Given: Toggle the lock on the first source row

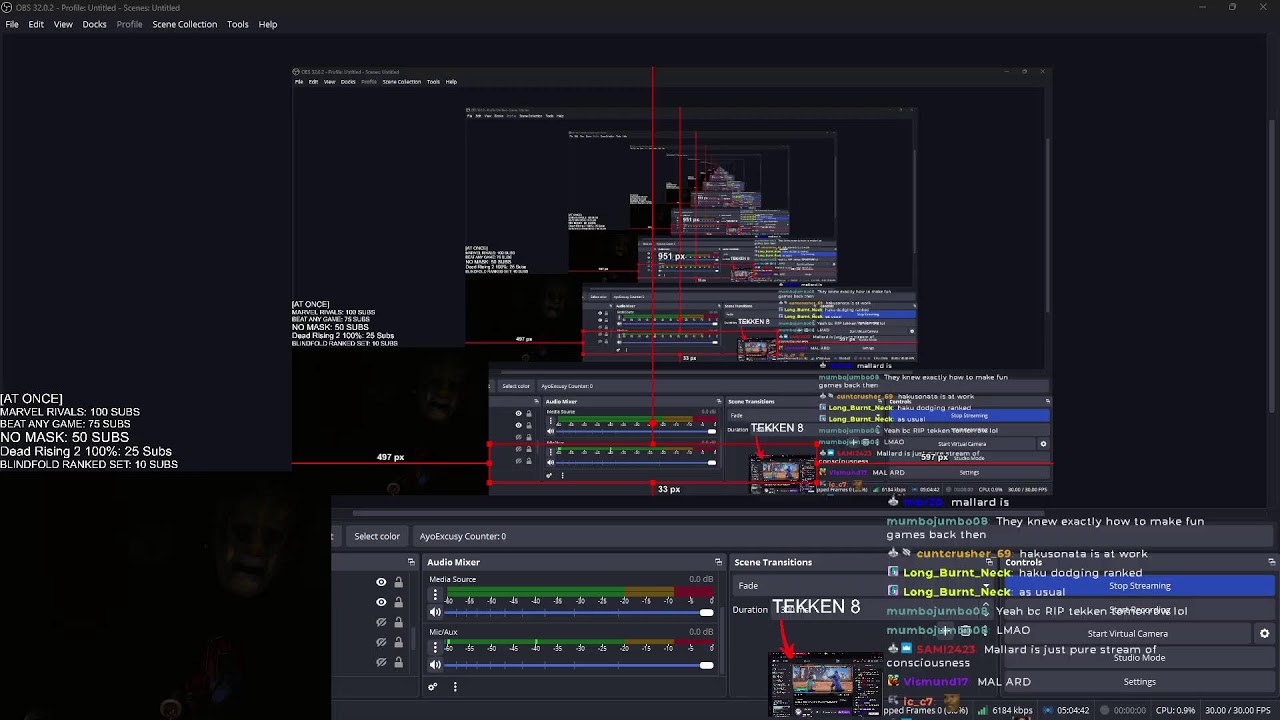Looking at the screenshot, I should click(398, 582).
